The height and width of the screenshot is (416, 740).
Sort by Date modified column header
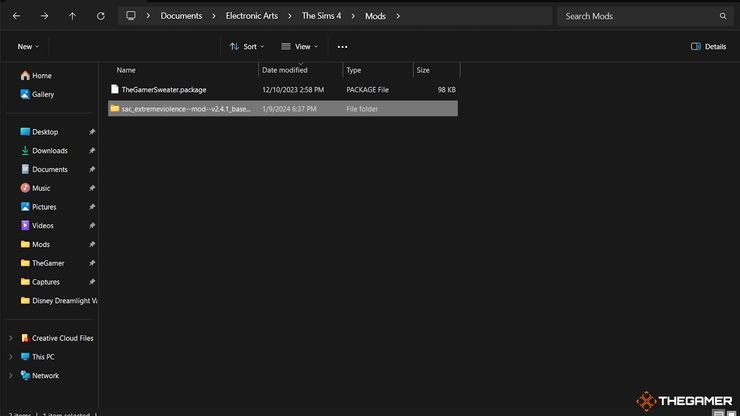pyautogui.click(x=285, y=70)
